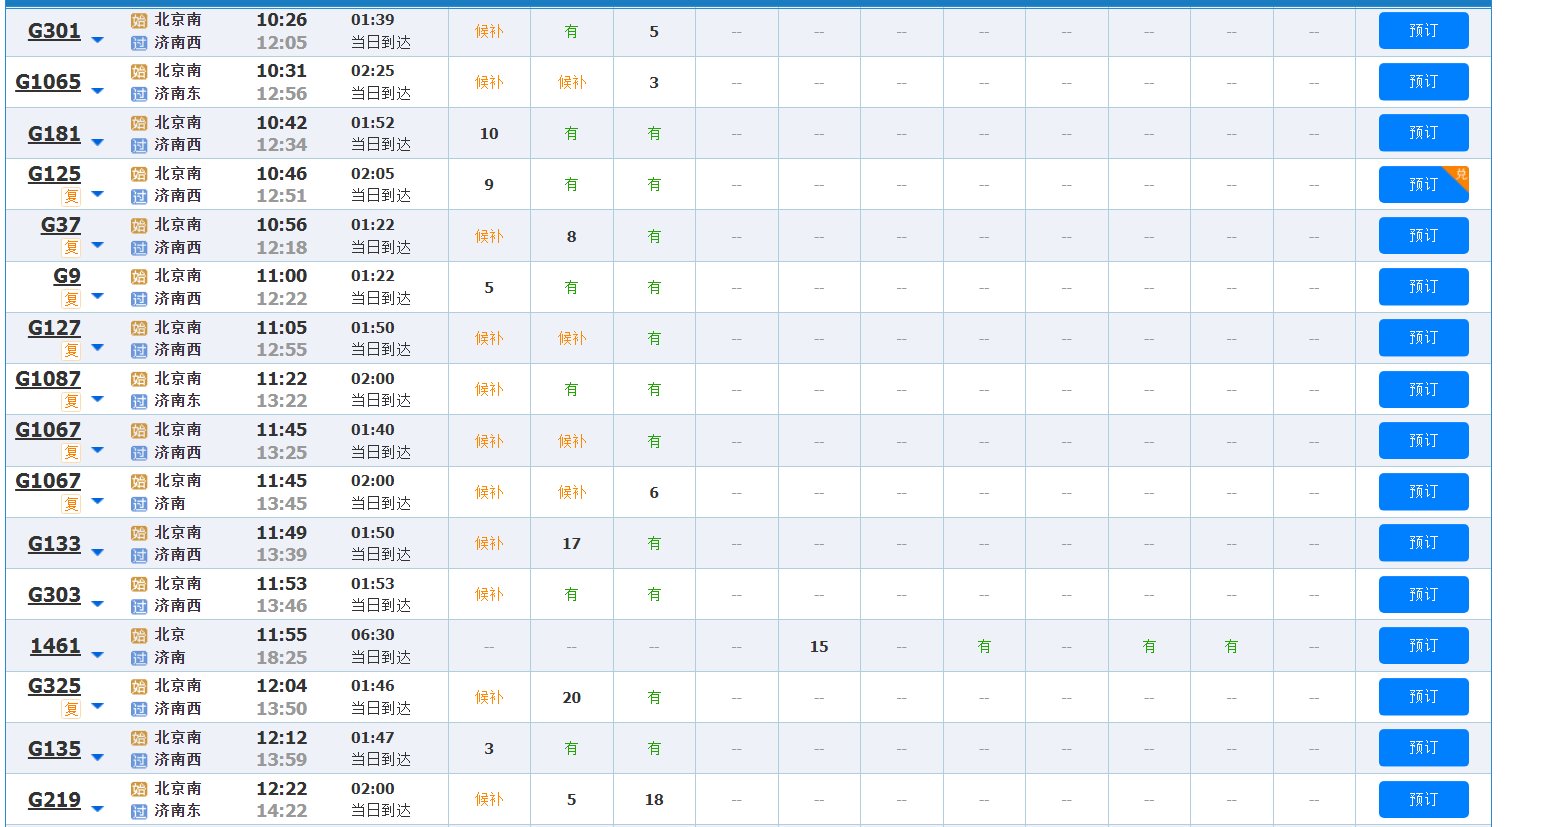Click the 复 badge under train G9
The width and height of the screenshot is (1545, 827).
(71, 298)
